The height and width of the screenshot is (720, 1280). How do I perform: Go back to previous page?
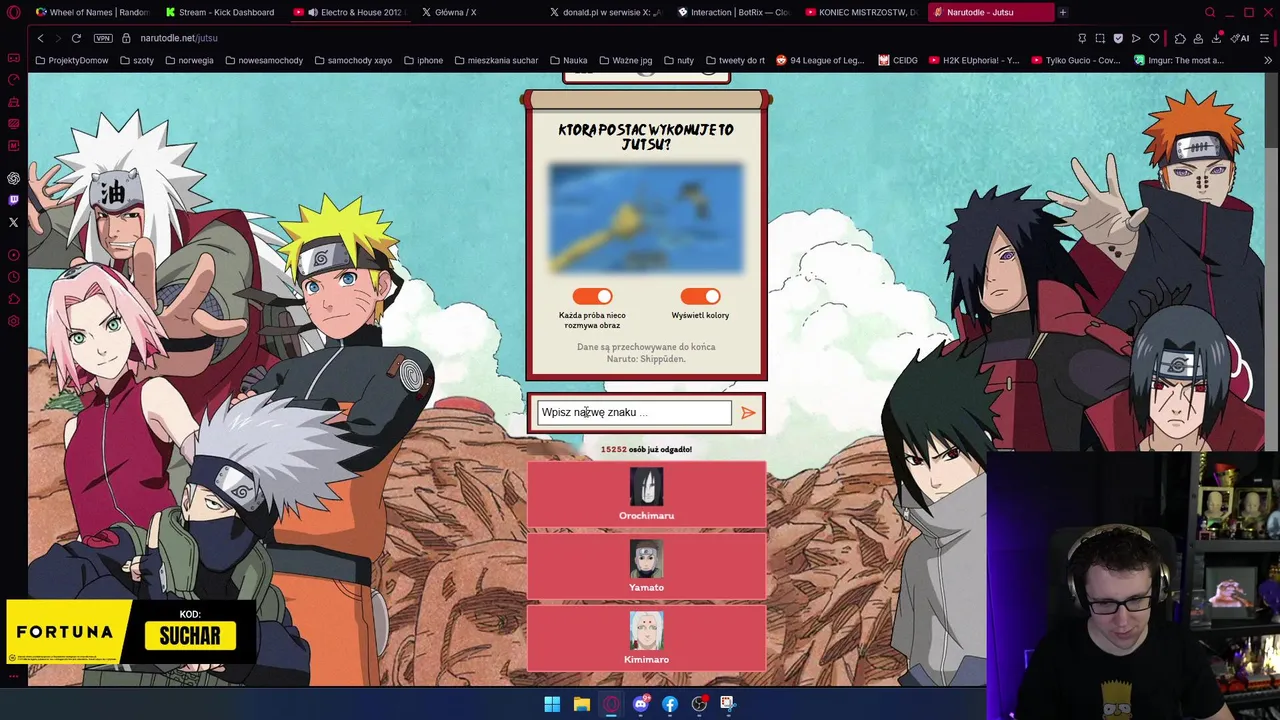click(40, 38)
